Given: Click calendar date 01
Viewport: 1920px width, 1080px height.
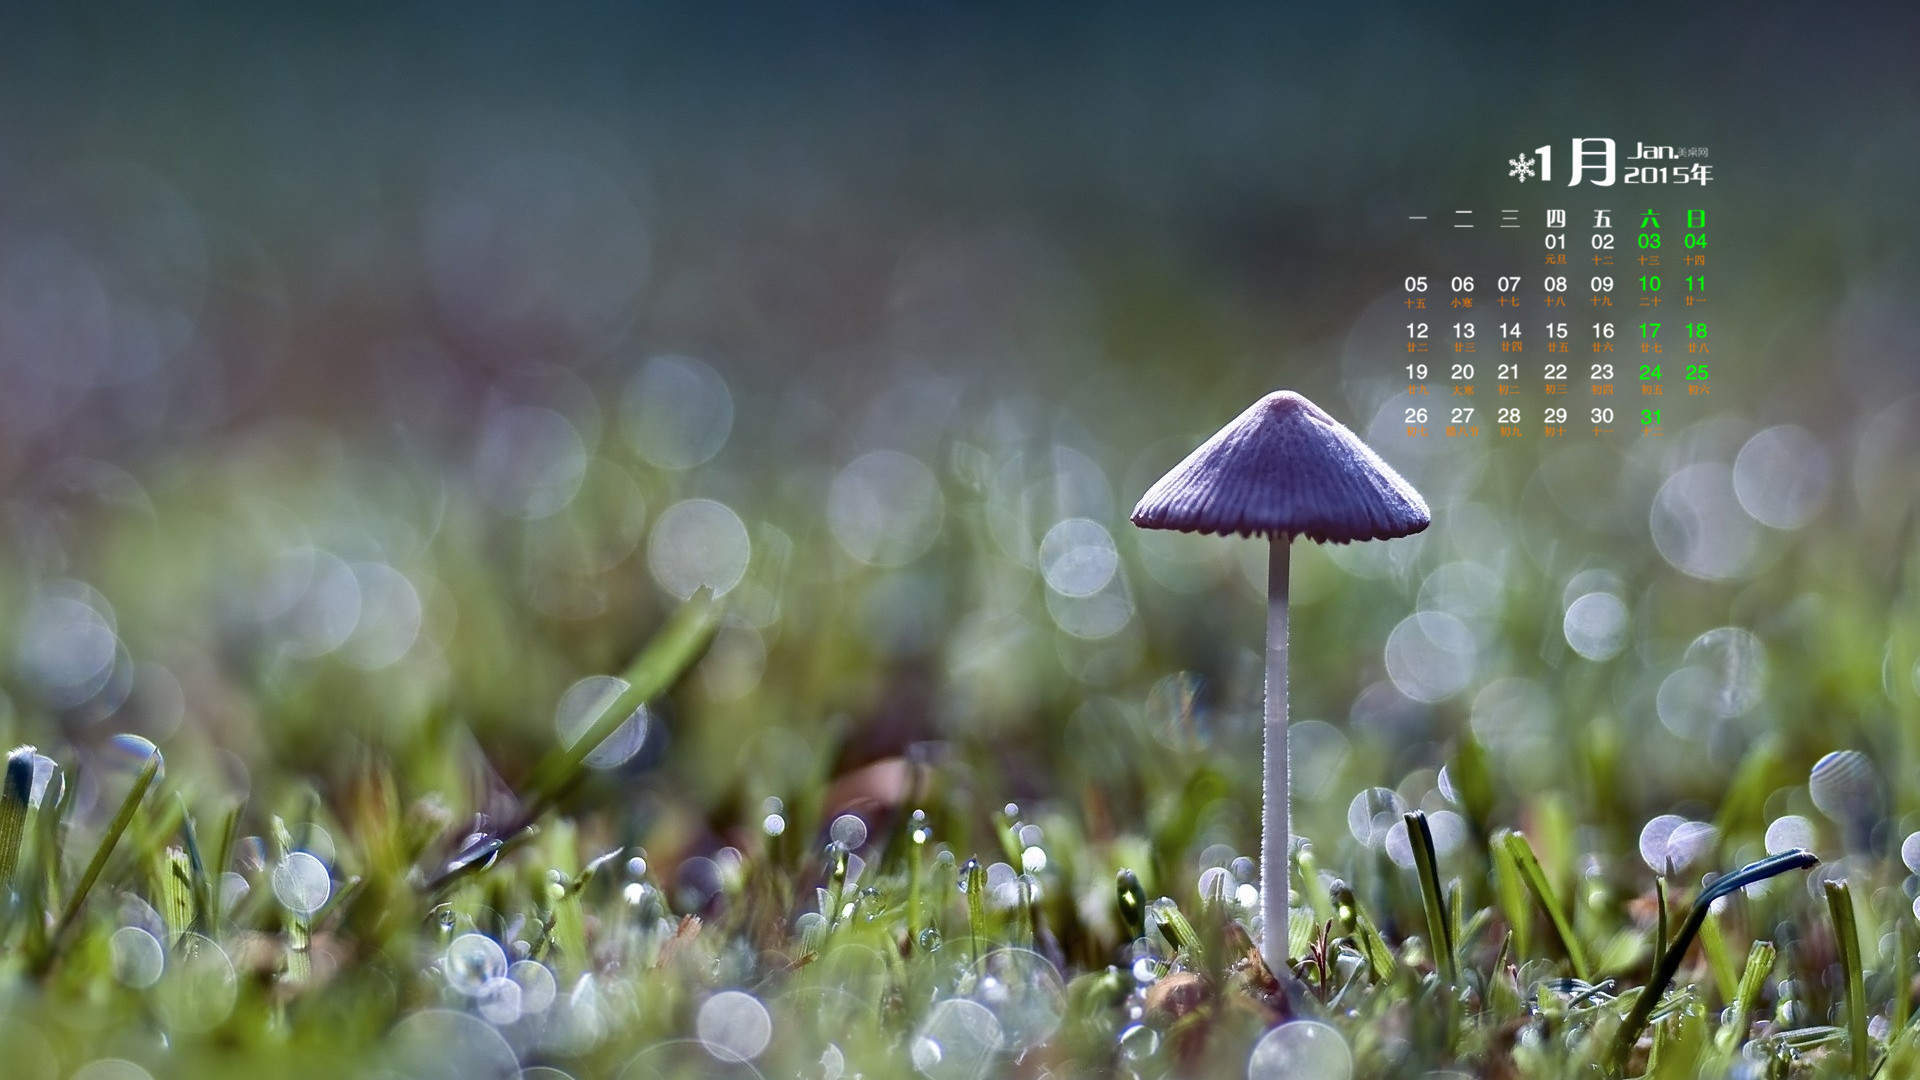Looking at the screenshot, I should coord(1555,242).
